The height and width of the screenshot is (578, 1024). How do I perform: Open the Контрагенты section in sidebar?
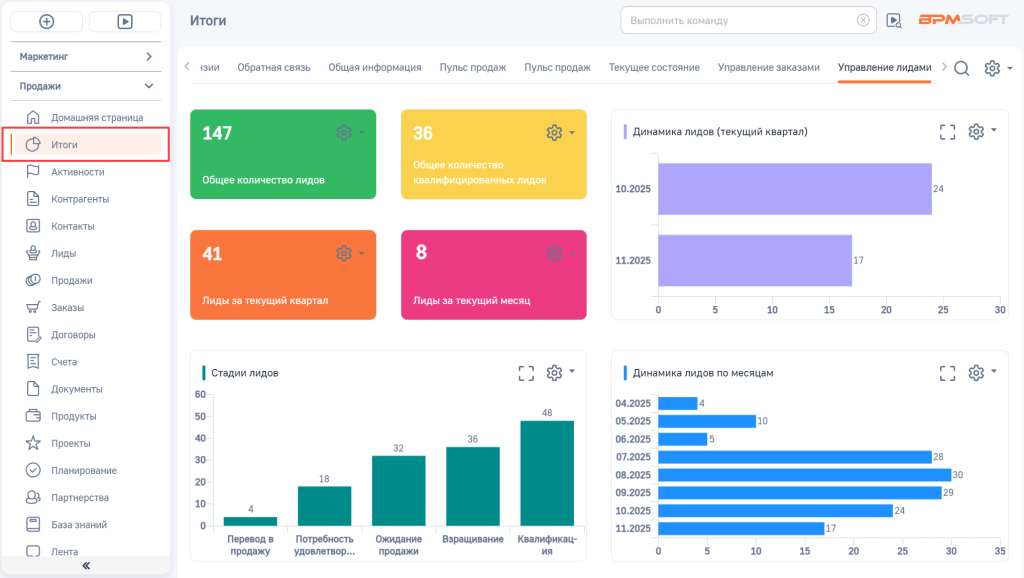pyautogui.click(x=80, y=199)
